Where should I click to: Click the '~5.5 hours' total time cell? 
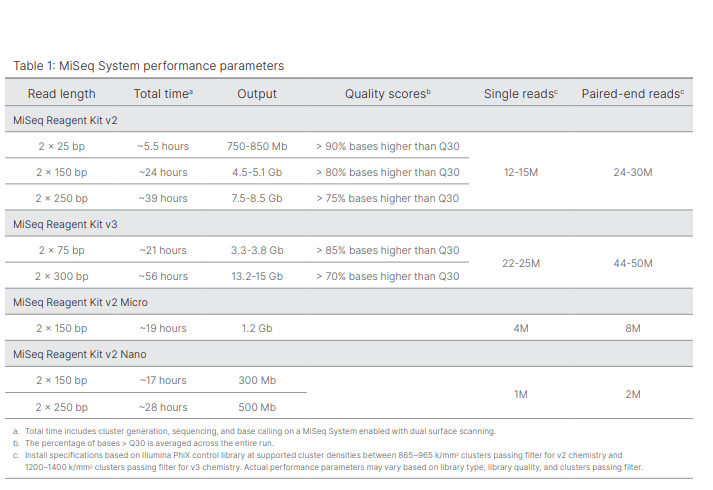coord(163,146)
